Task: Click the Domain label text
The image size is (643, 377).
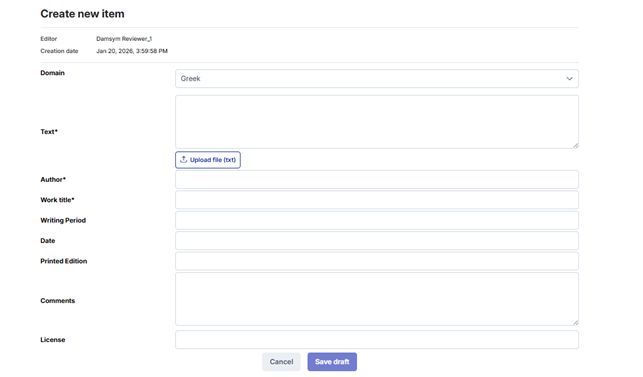Action: [52, 73]
